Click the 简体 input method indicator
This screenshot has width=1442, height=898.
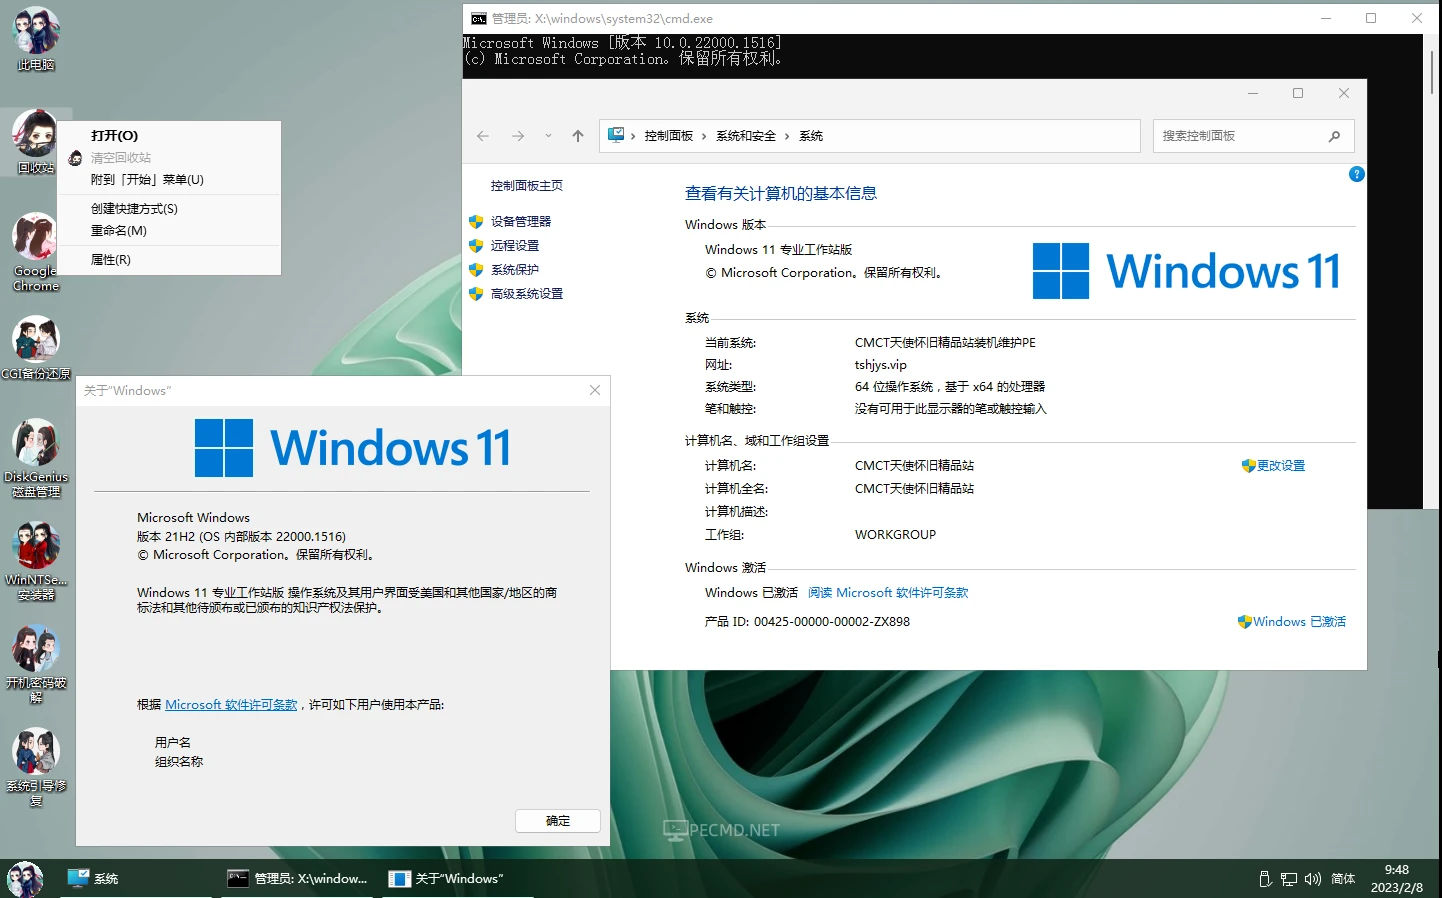tap(1343, 879)
